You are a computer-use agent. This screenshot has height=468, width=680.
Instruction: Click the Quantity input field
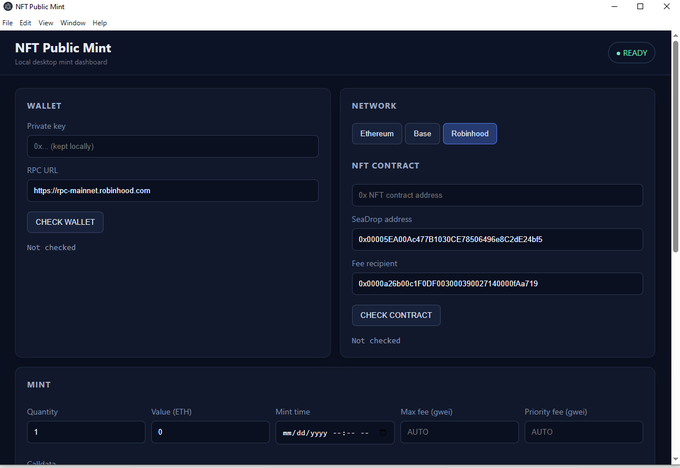coord(86,432)
